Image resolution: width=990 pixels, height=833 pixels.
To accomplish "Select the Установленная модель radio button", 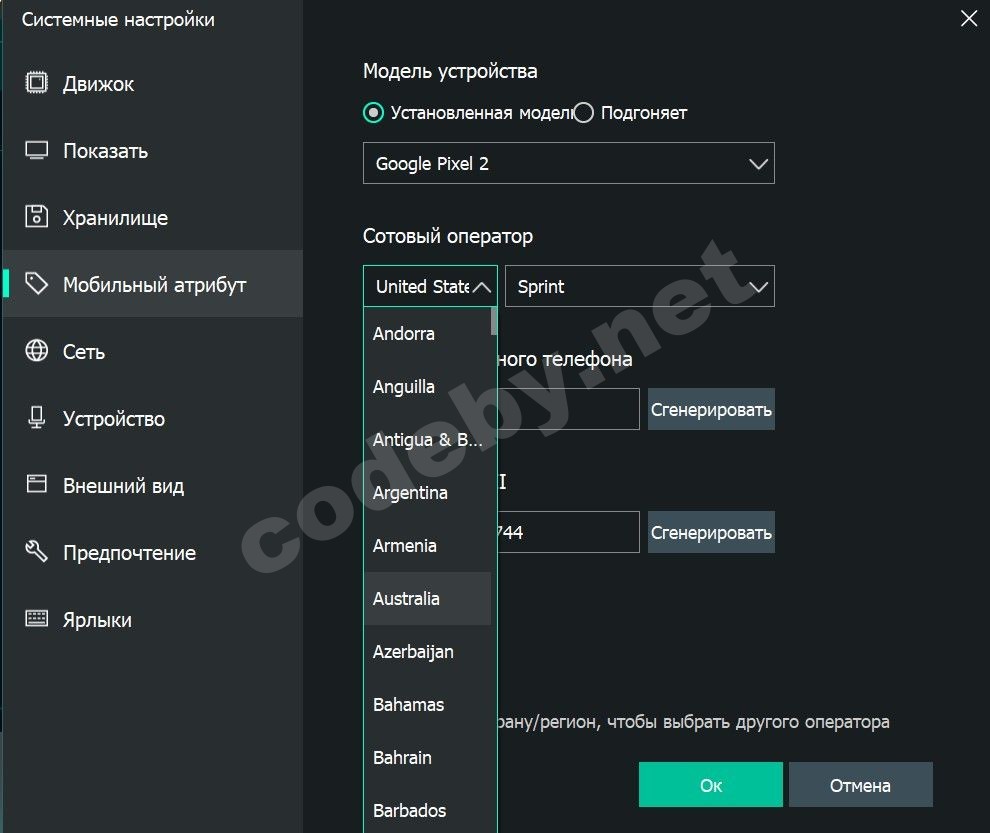I will pyautogui.click(x=374, y=113).
